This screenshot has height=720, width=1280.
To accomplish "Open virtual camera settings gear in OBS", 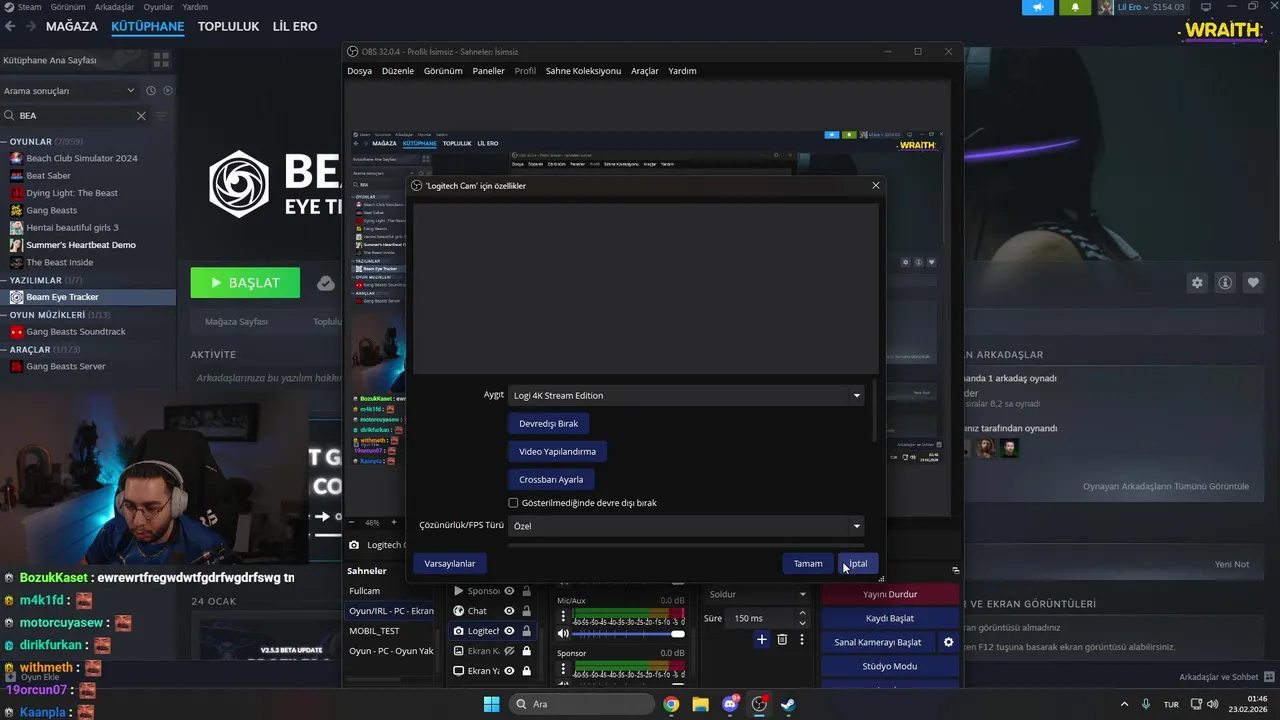I will (949, 642).
